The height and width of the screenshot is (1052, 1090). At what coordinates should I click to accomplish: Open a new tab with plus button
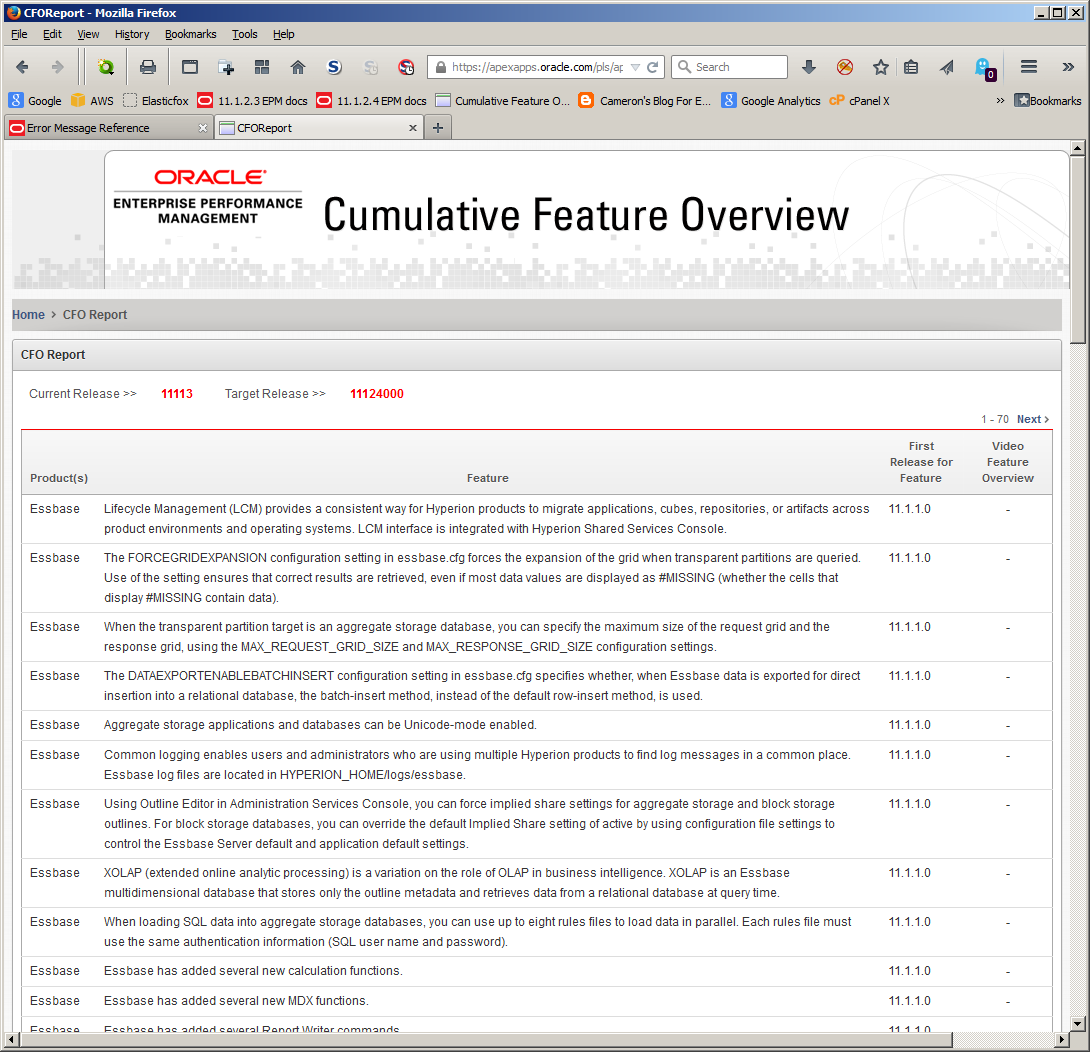(438, 128)
